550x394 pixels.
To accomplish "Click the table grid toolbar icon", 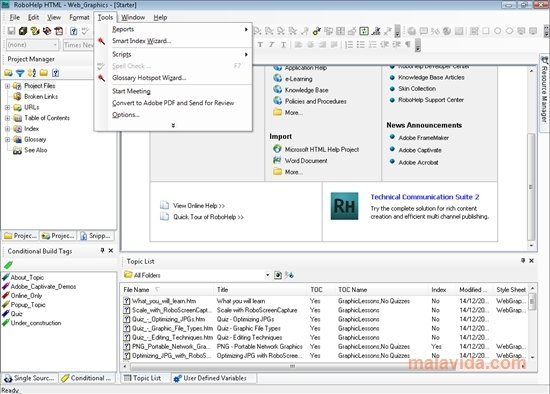I will (340, 31).
